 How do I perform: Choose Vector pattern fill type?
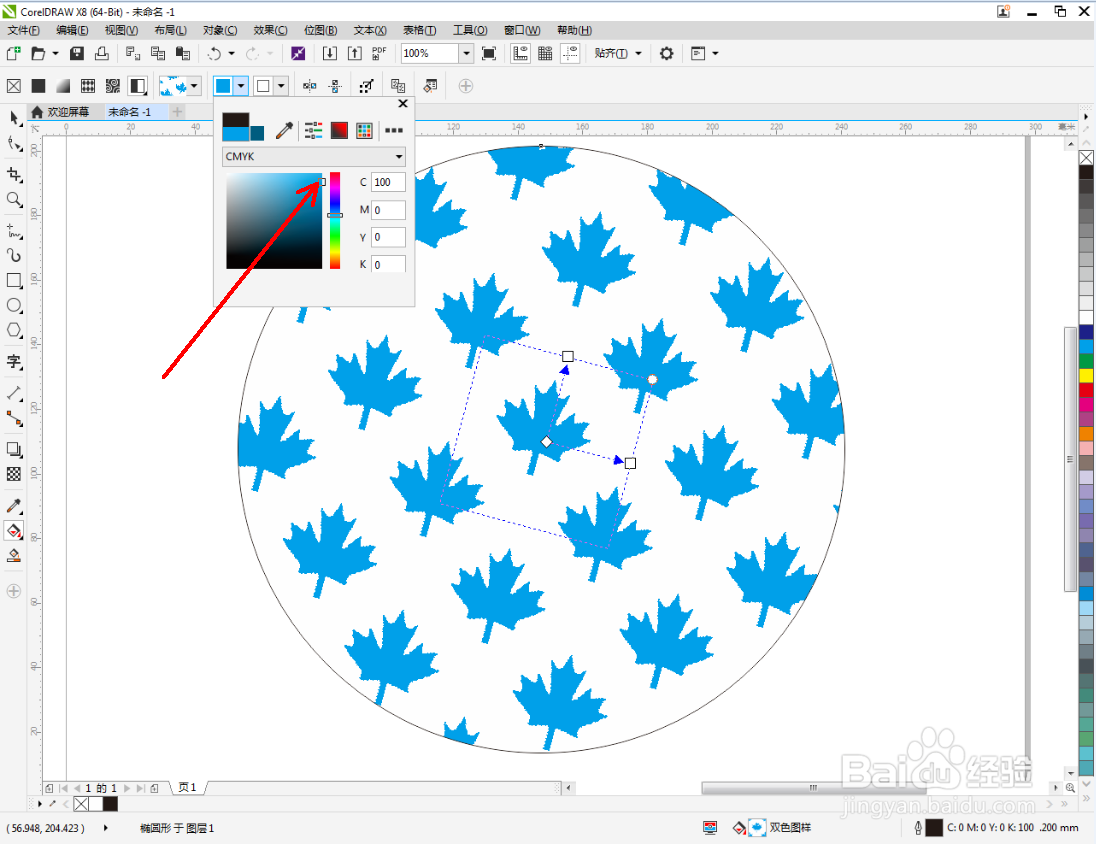[88, 86]
